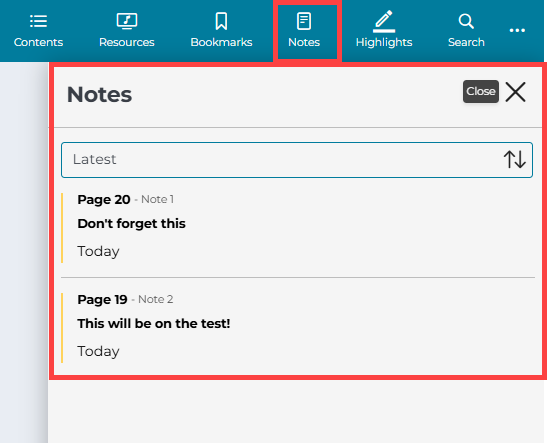Open the Contents list icon
This screenshot has height=443, width=547.
[38, 21]
